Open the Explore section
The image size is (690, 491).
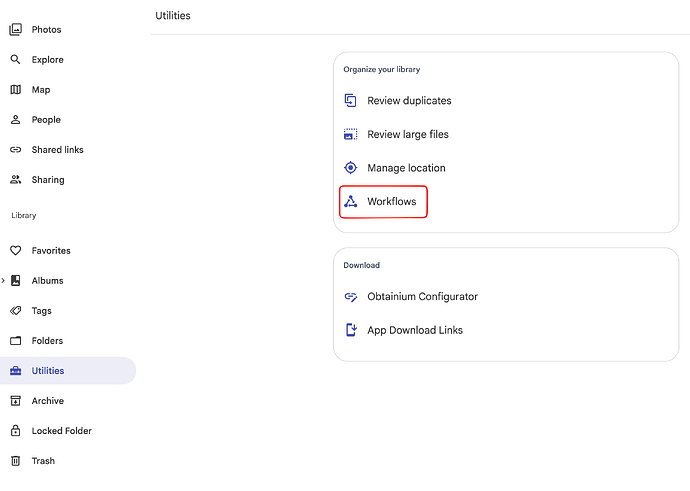(48, 59)
